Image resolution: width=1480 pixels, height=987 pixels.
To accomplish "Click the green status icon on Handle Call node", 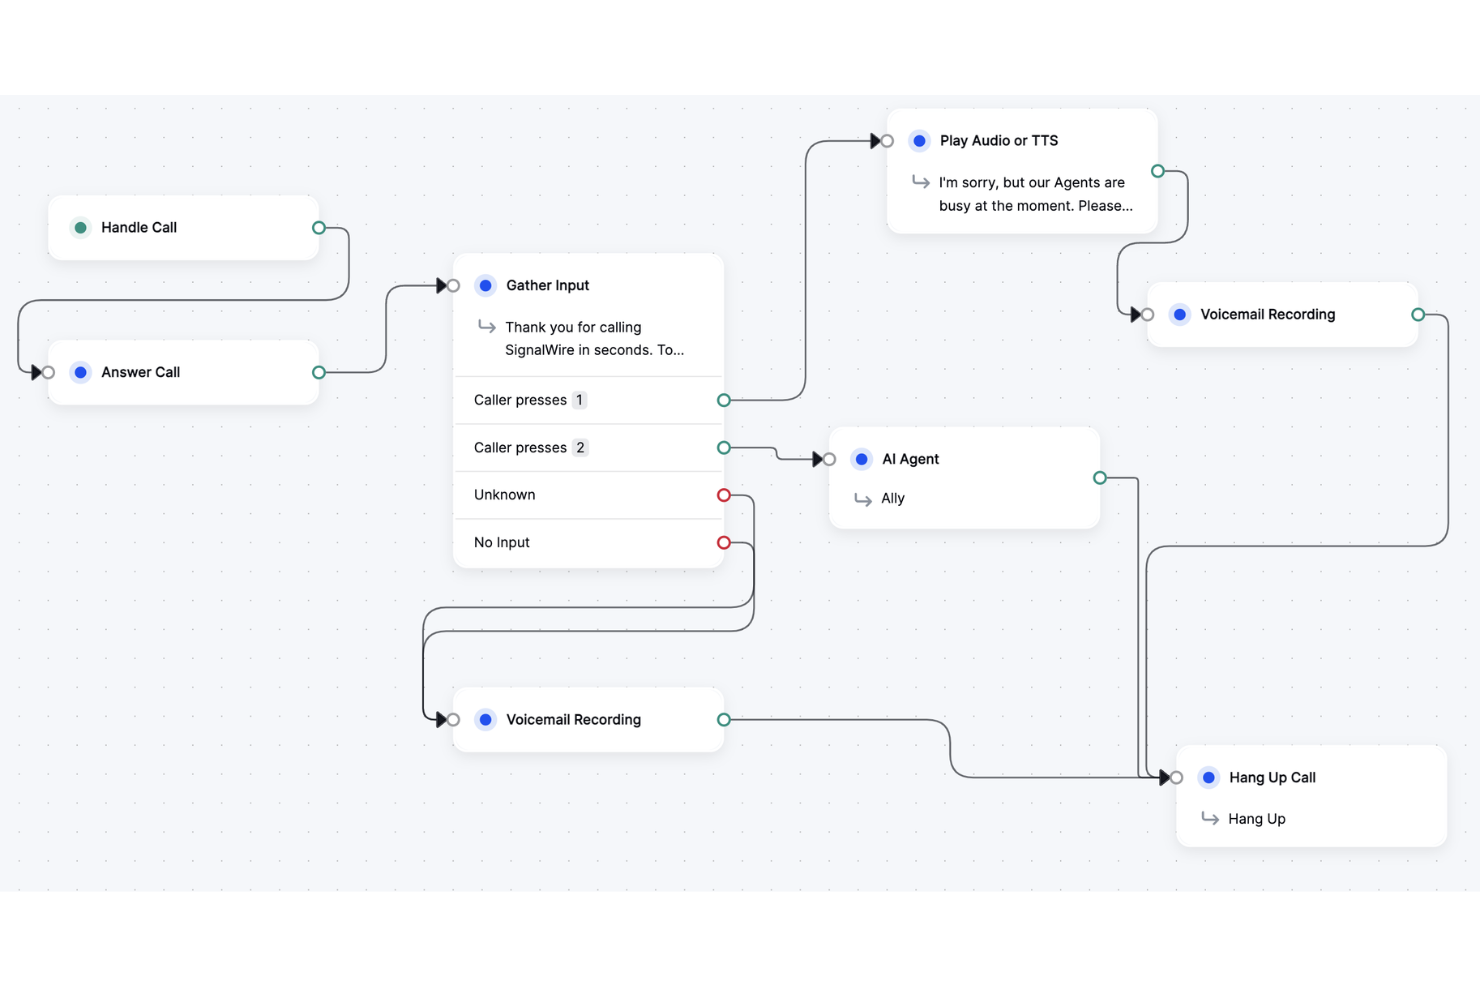I will (x=80, y=227).
